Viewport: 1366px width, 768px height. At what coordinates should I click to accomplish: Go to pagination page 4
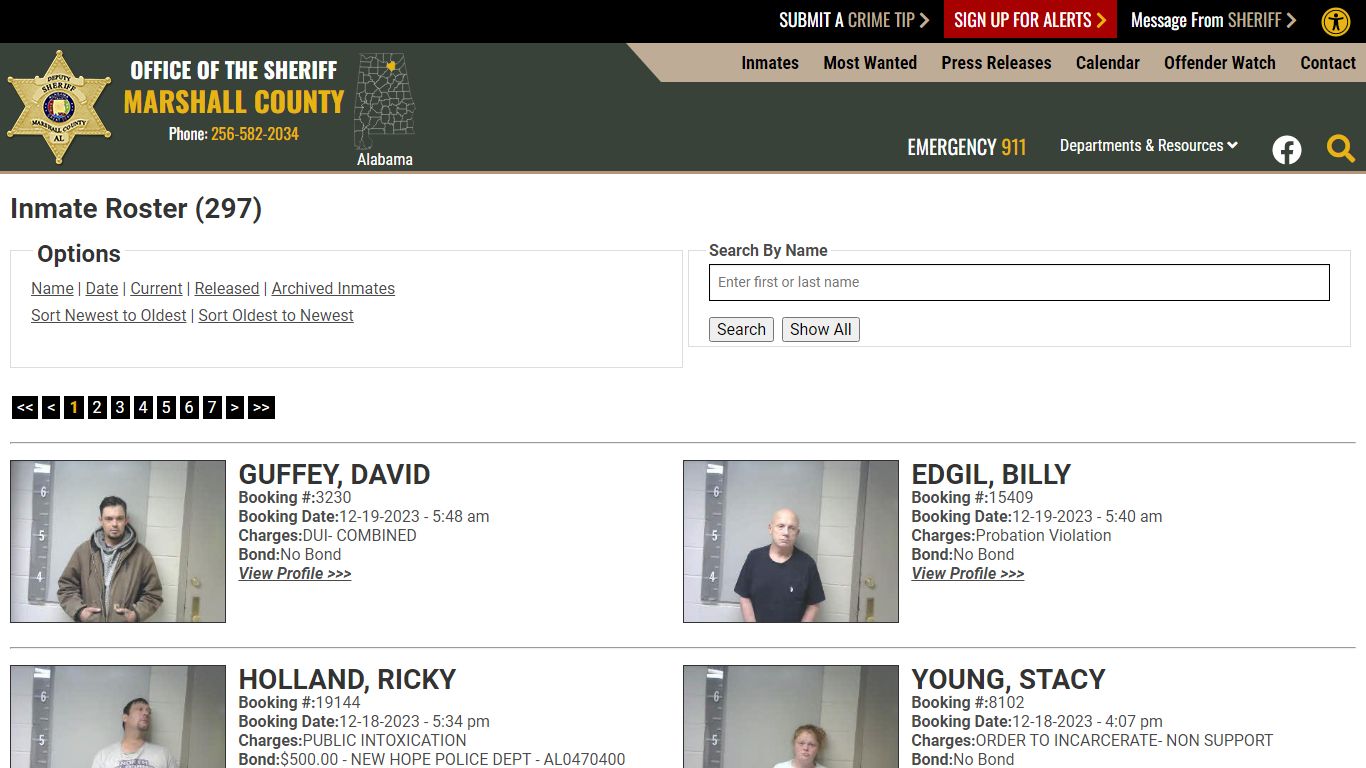pos(143,407)
